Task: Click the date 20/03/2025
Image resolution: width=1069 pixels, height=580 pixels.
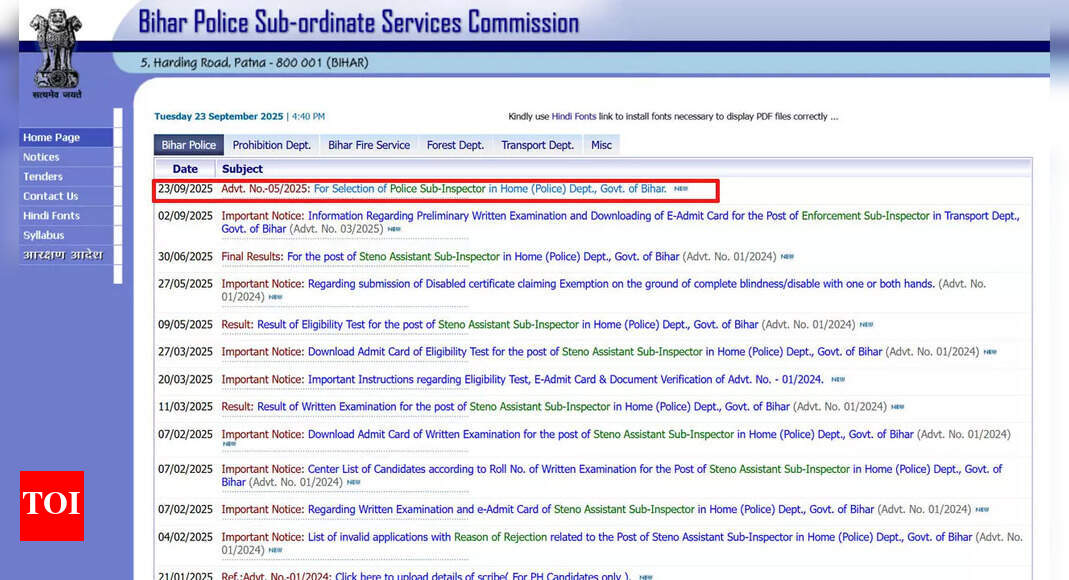Action: point(185,380)
